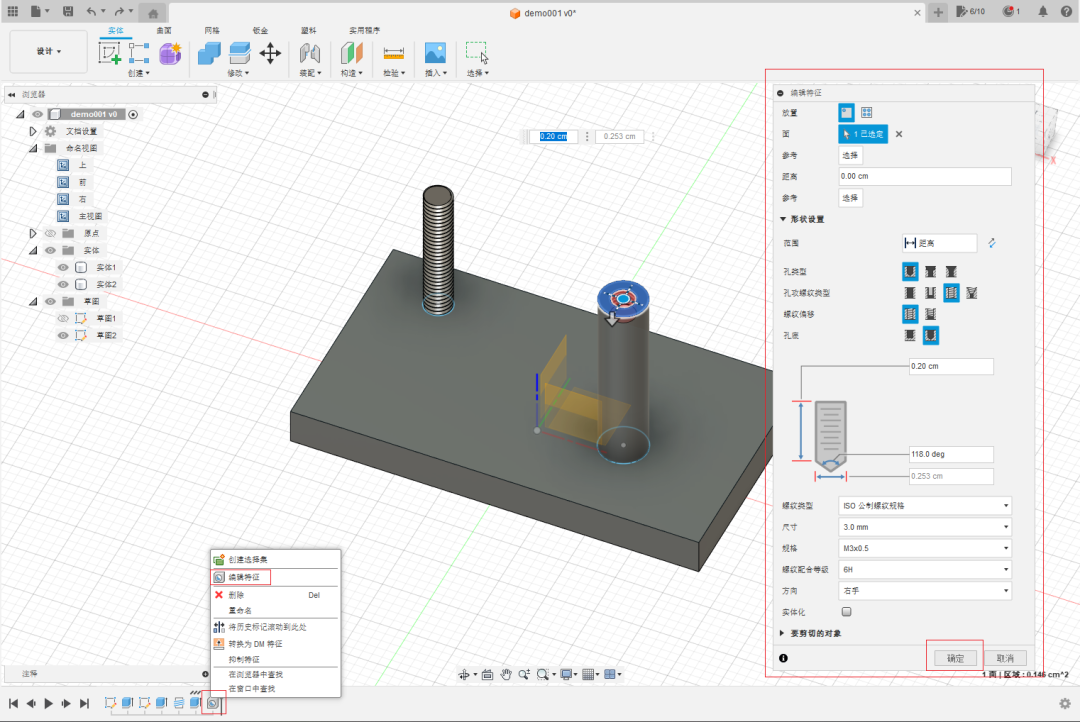Click the 1 已选定 face selection button
This screenshot has width=1080, height=722.
coord(863,134)
